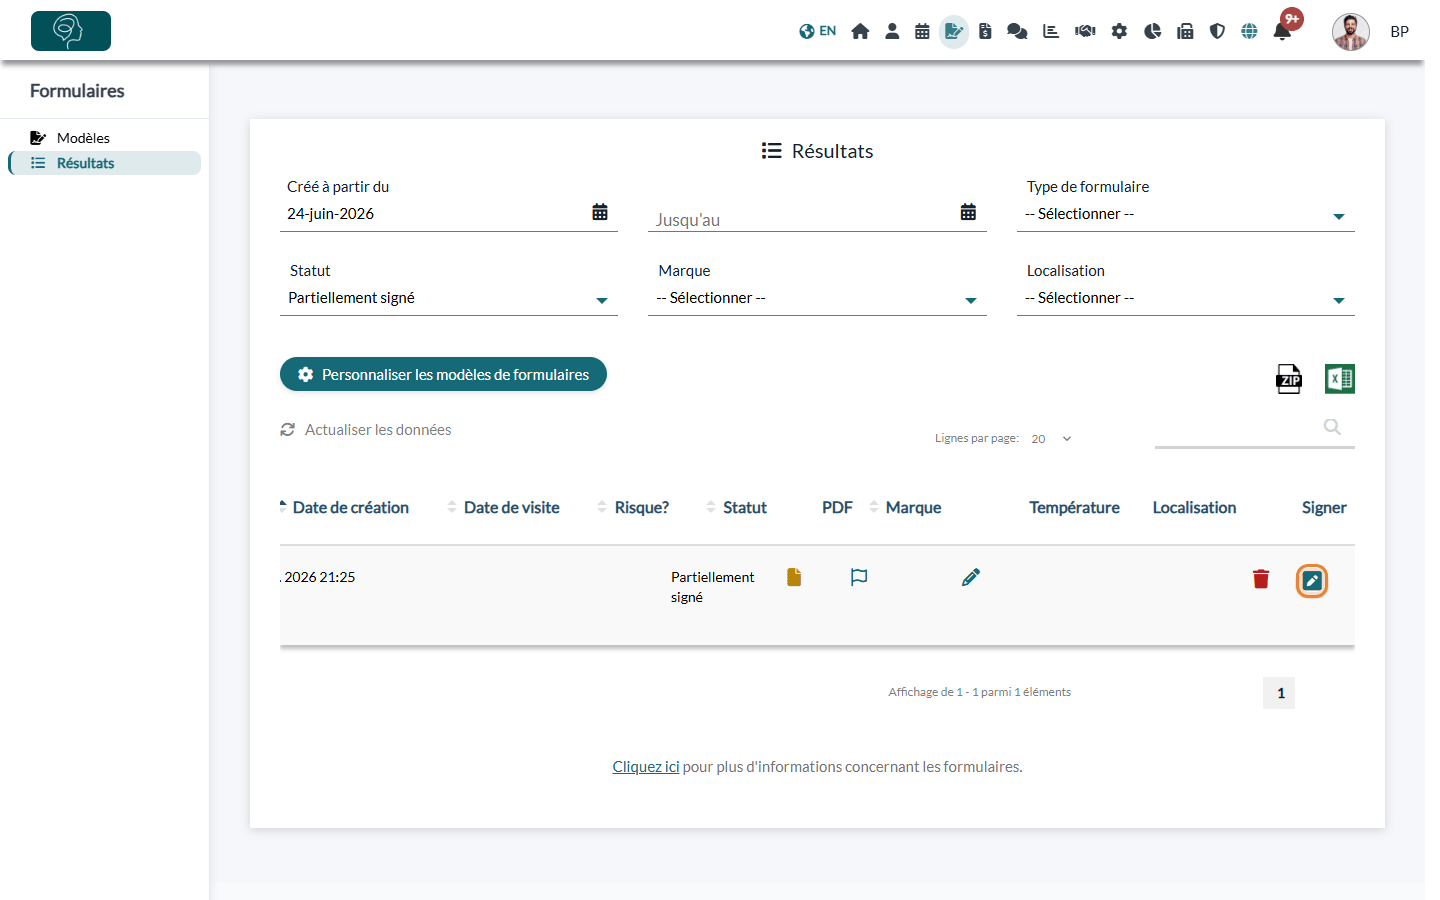Open the settings gear in top bar
Viewport: 1440px width, 900px height.
point(1119,31)
